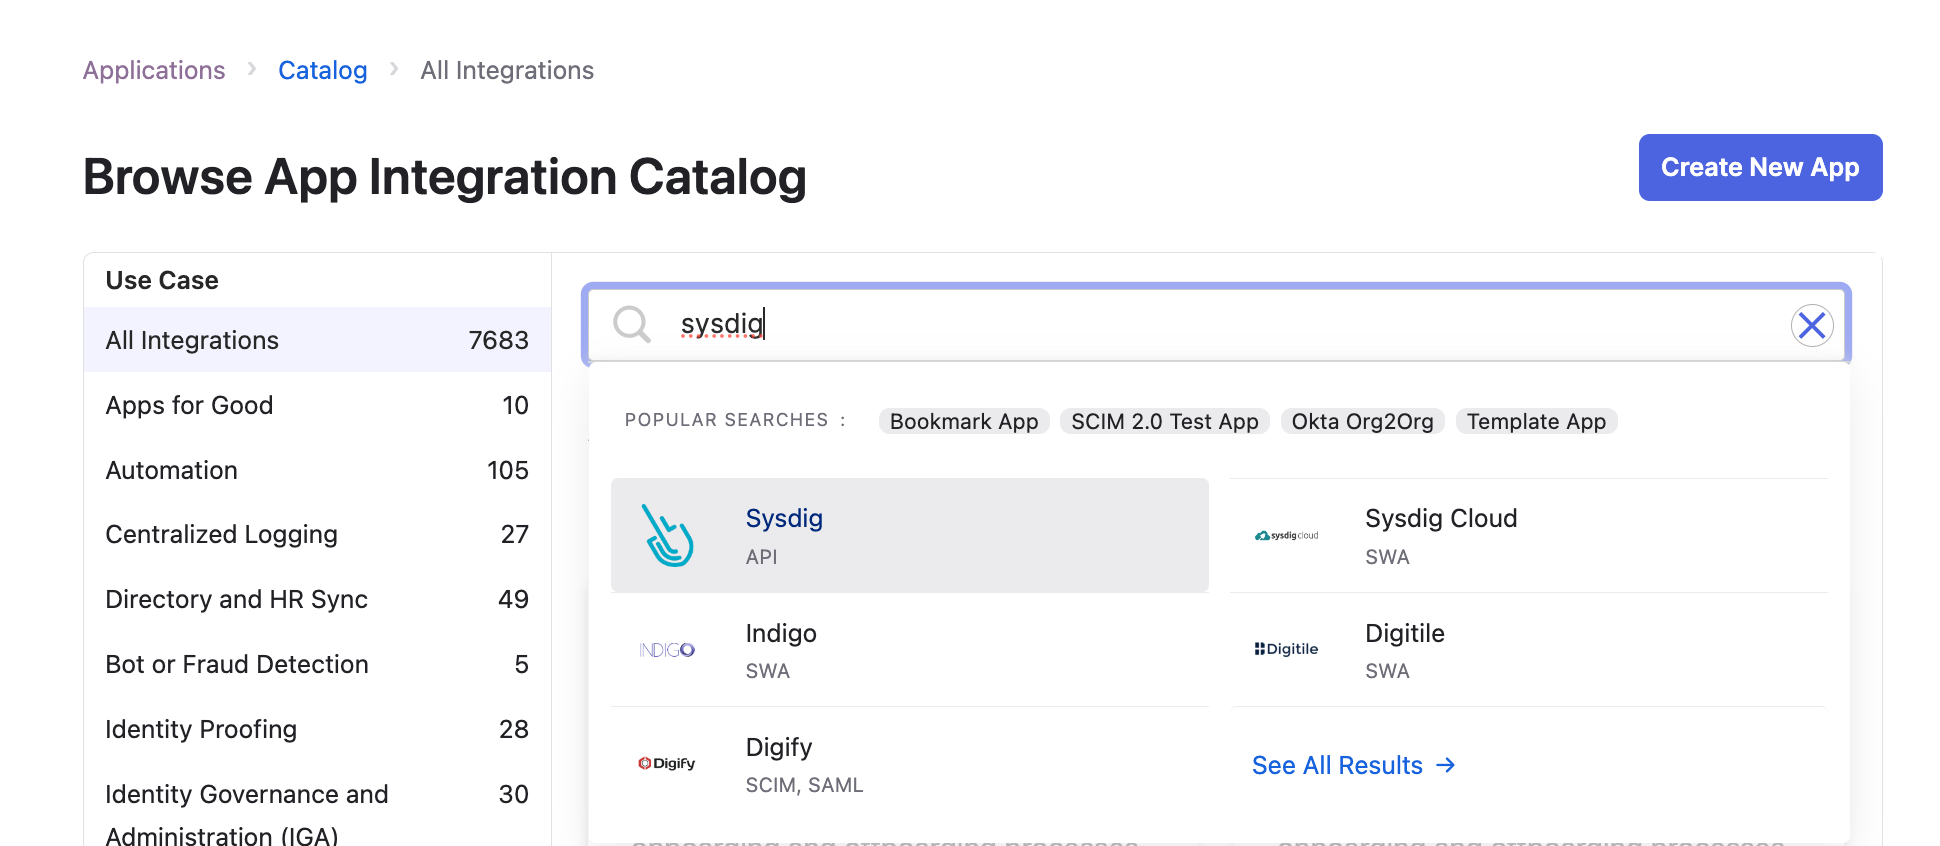Select All Integrations use case filter
Screen dimensions: 1940x846
coord(317,340)
